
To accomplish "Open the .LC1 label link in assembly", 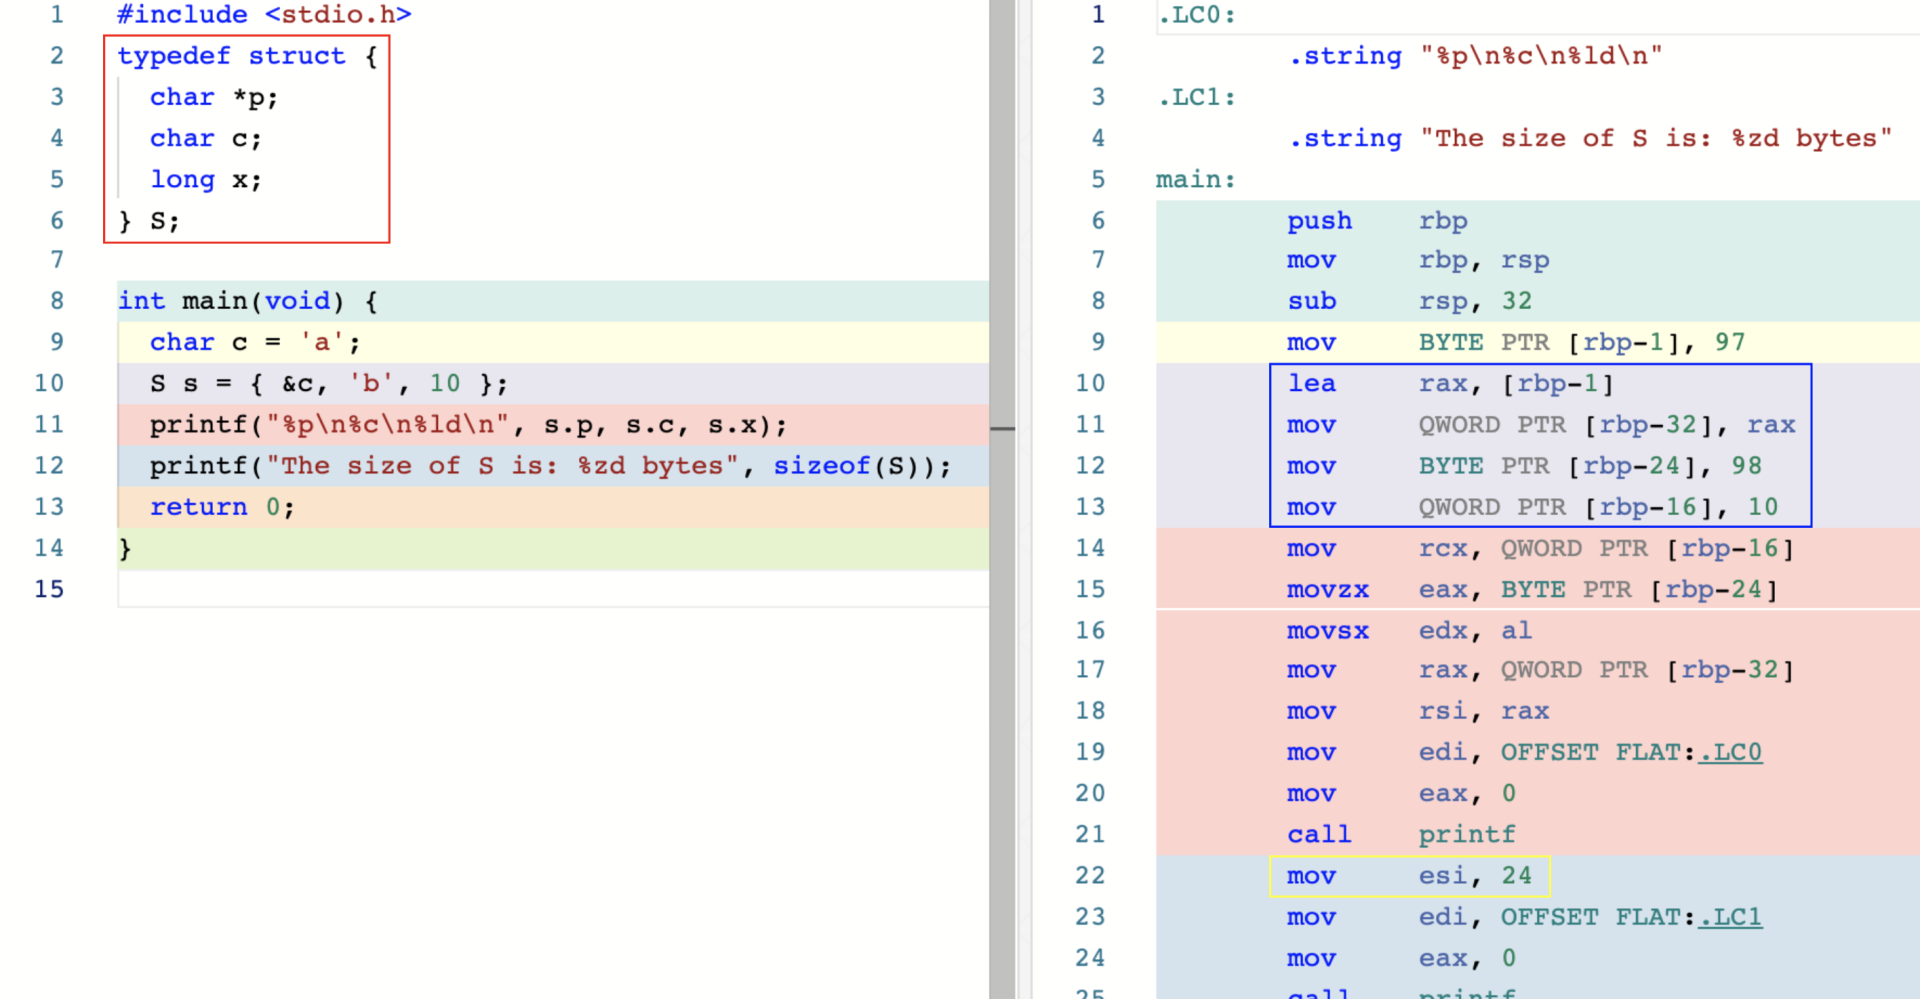I will tap(1730, 917).
